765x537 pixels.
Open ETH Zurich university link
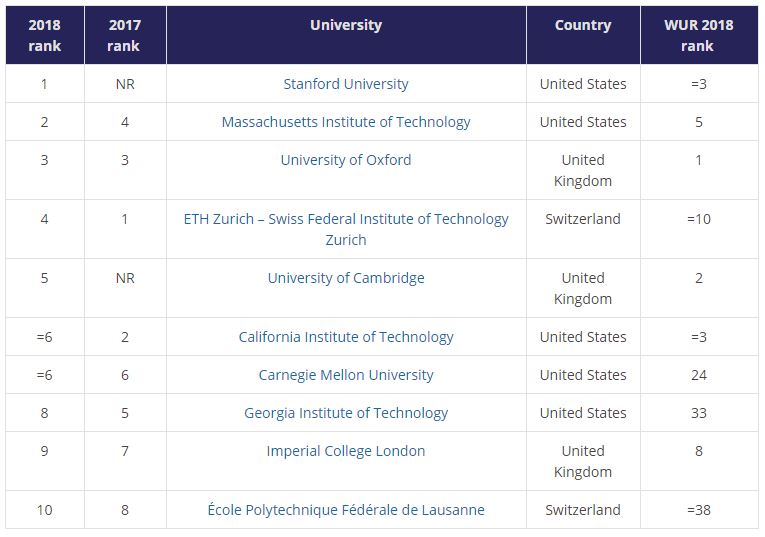coord(346,229)
